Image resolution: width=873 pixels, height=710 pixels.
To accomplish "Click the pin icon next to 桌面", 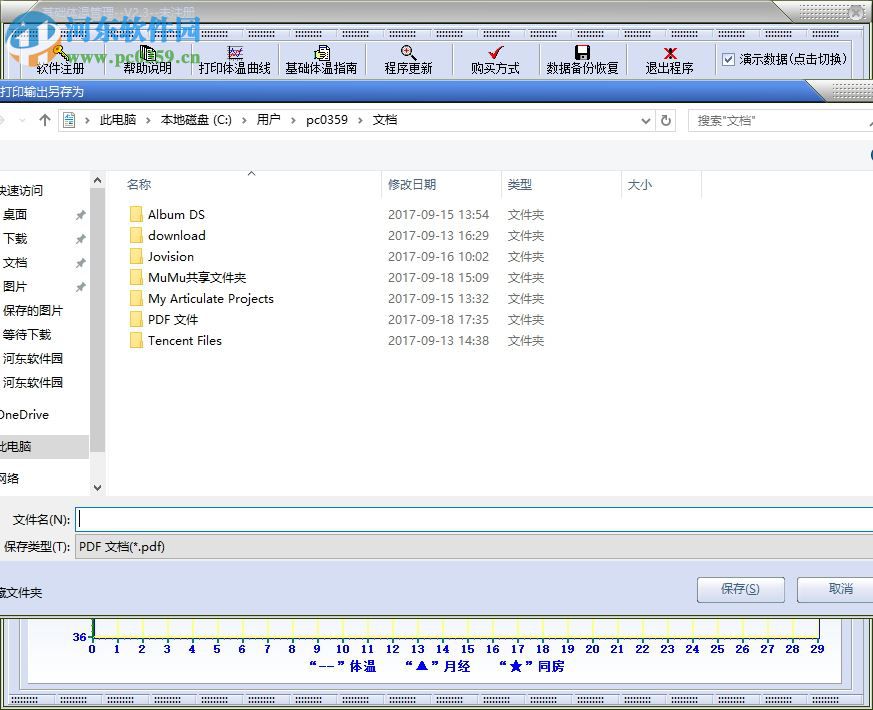I will pyautogui.click(x=81, y=215).
